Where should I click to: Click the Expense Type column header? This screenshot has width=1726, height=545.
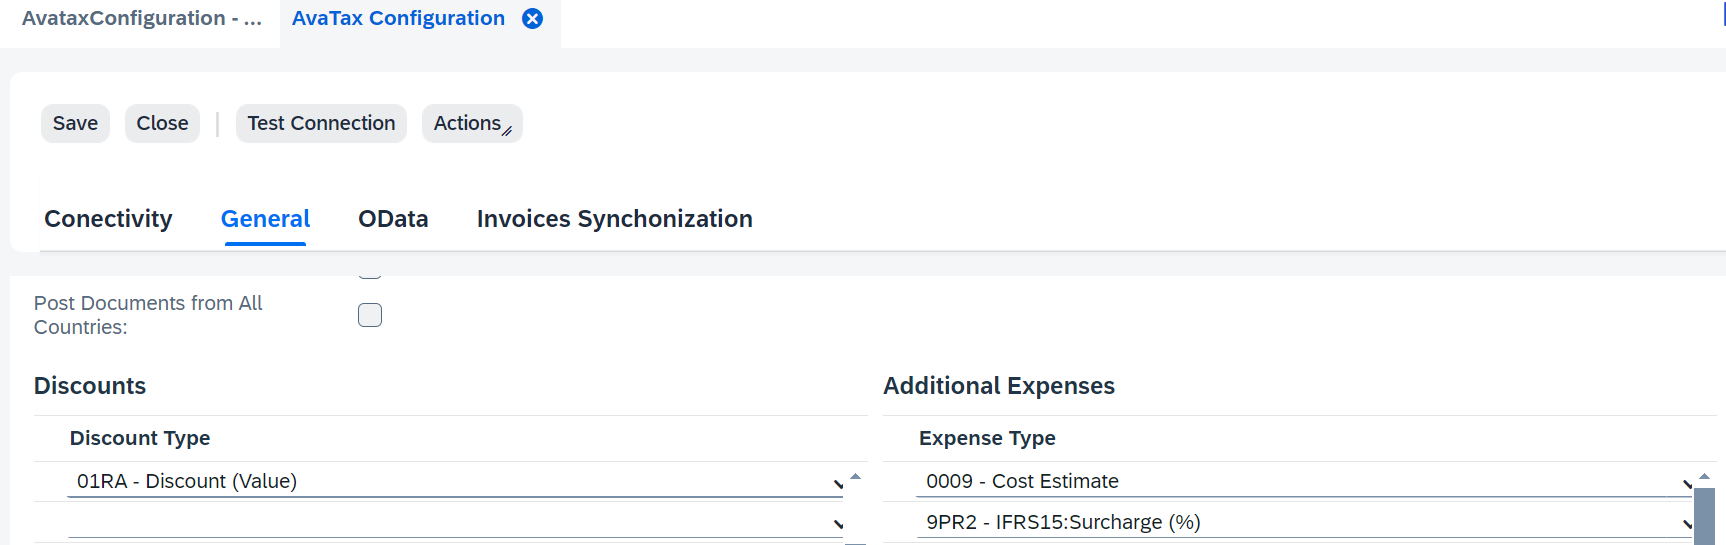coord(987,438)
